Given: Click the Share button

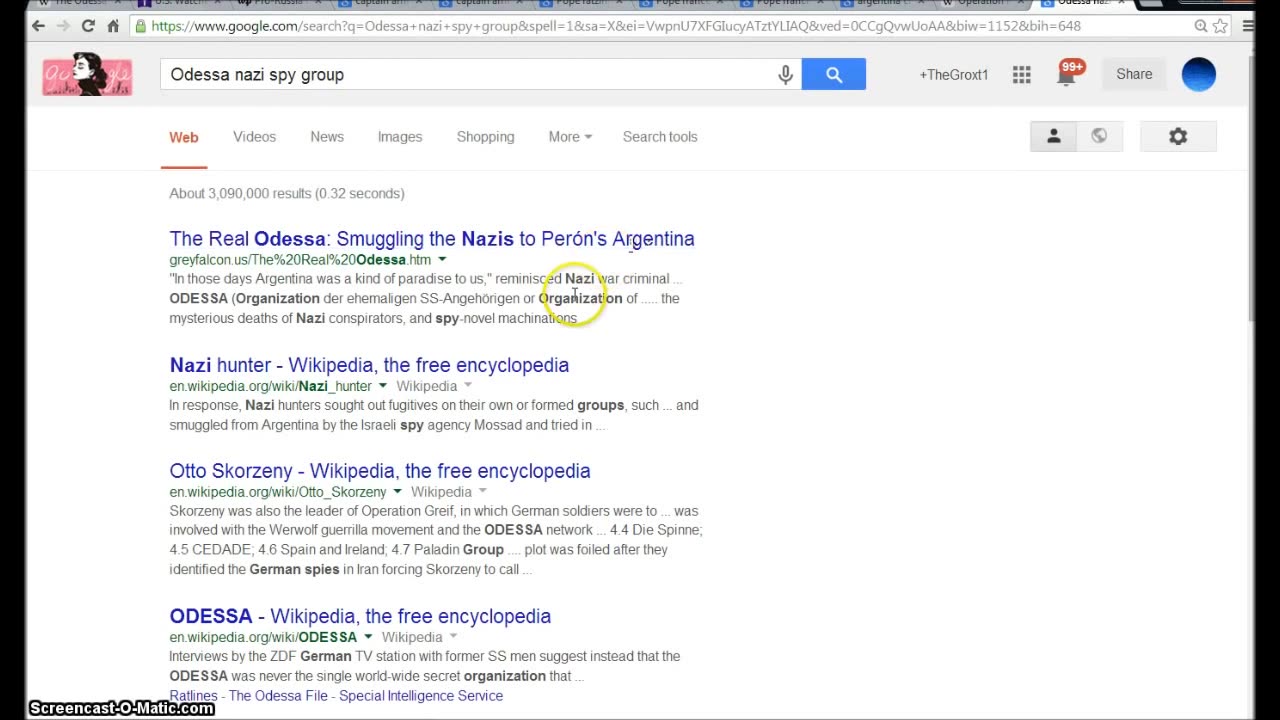Looking at the screenshot, I should 1134,74.
